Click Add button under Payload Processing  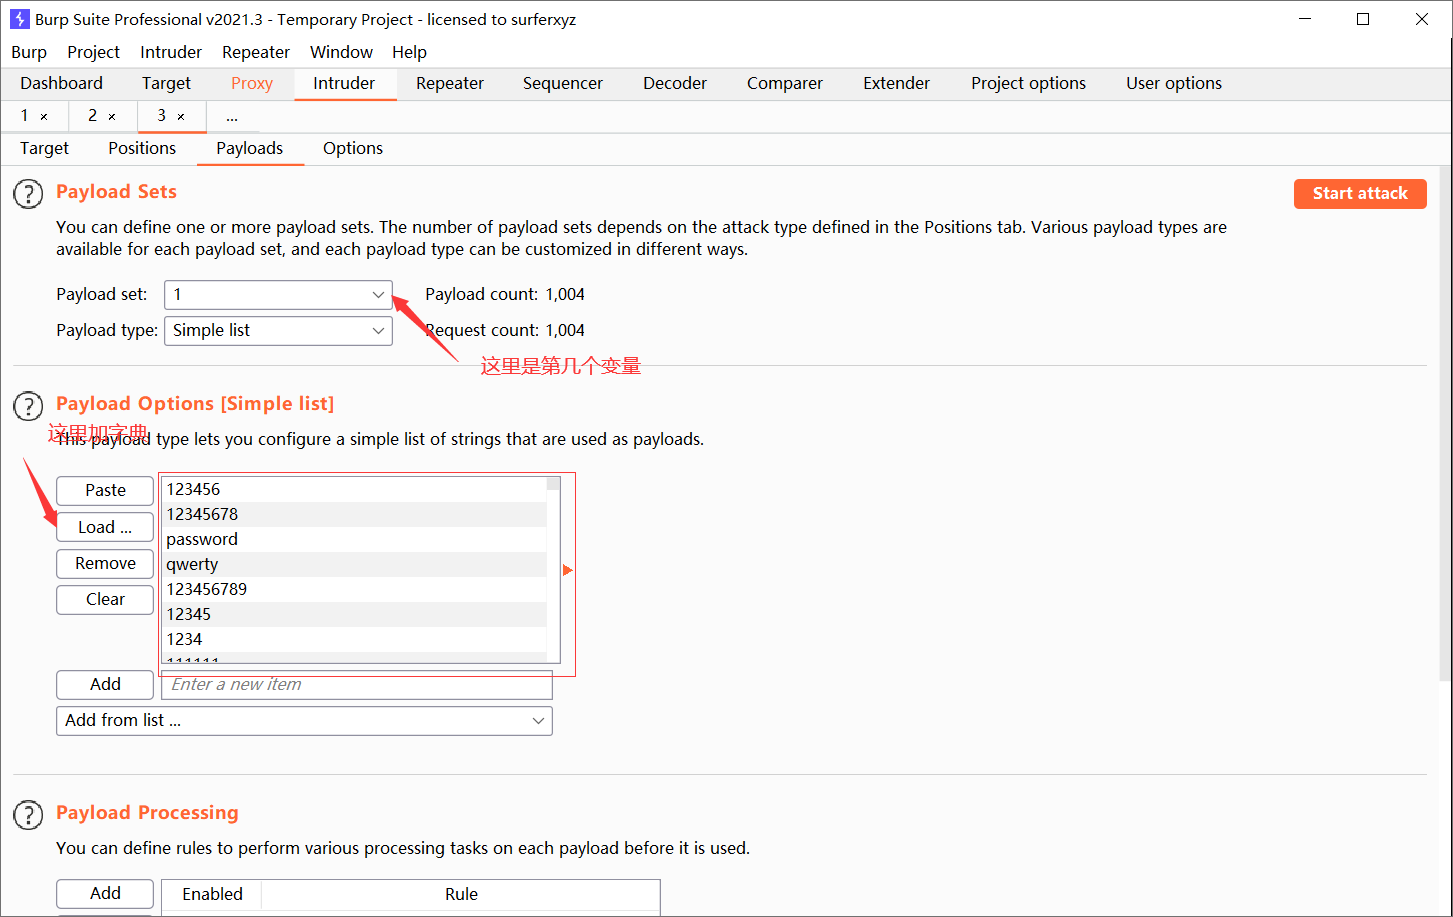pyautogui.click(x=105, y=893)
